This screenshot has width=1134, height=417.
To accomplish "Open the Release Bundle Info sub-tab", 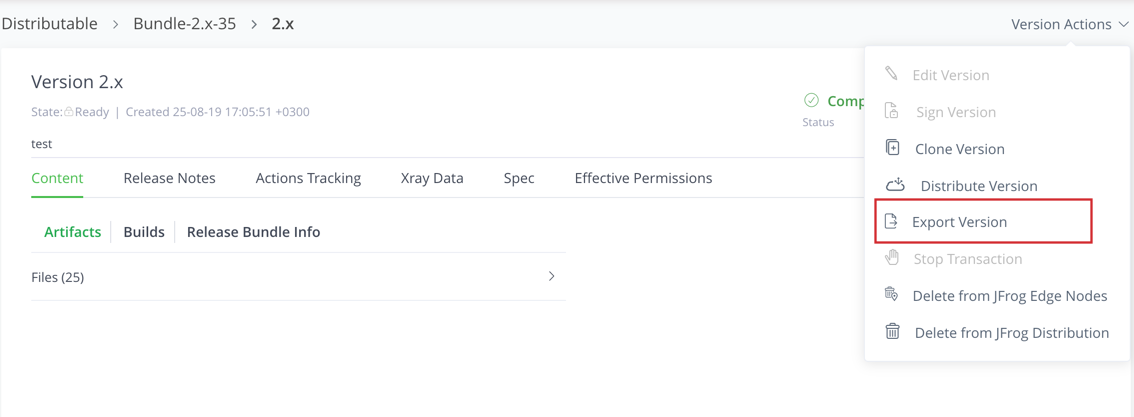I will 253,232.
